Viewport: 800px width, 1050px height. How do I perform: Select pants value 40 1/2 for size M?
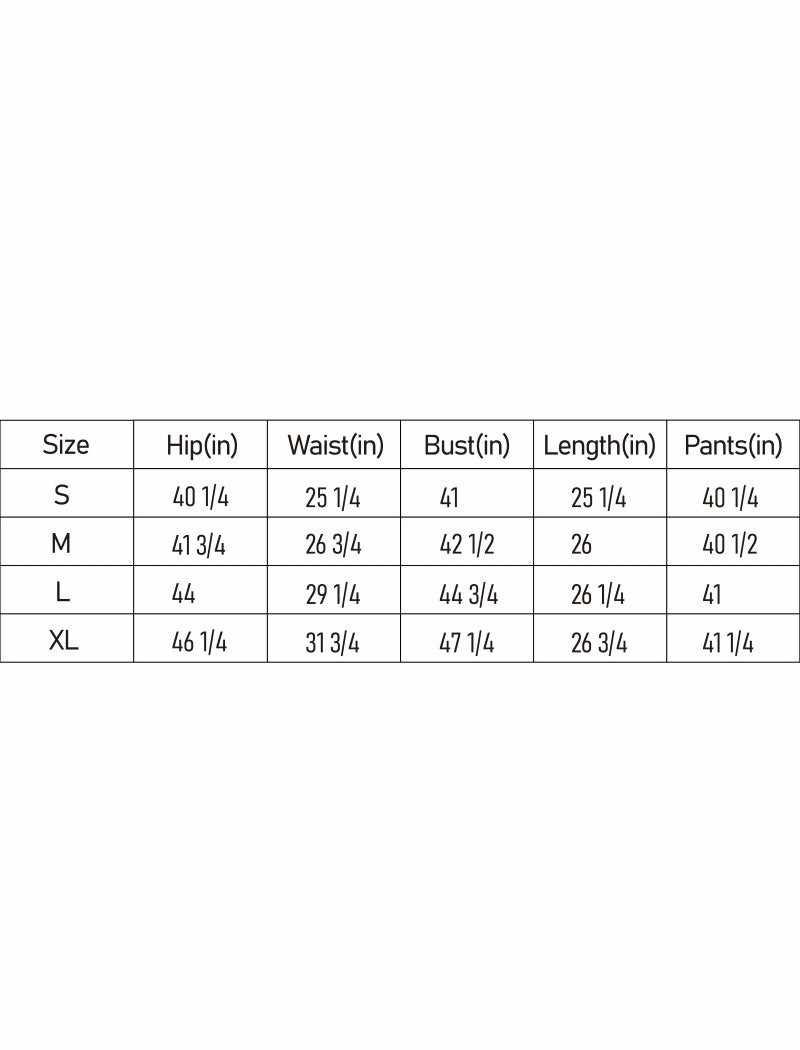[730, 545]
